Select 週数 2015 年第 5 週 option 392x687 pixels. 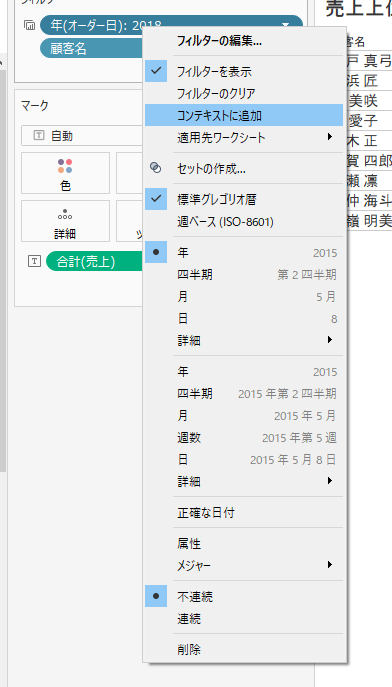click(244, 438)
